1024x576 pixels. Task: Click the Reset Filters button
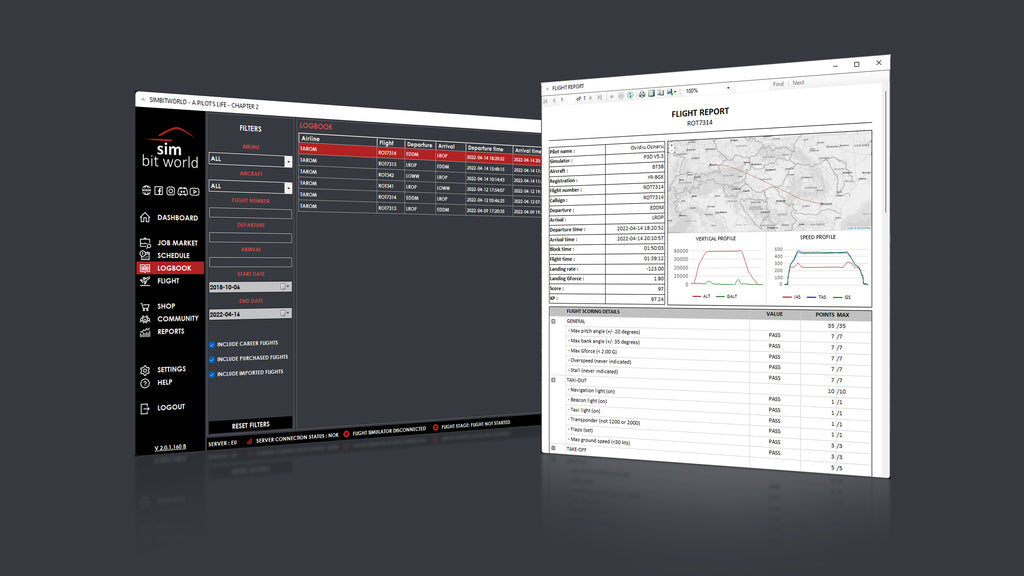click(251, 425)
